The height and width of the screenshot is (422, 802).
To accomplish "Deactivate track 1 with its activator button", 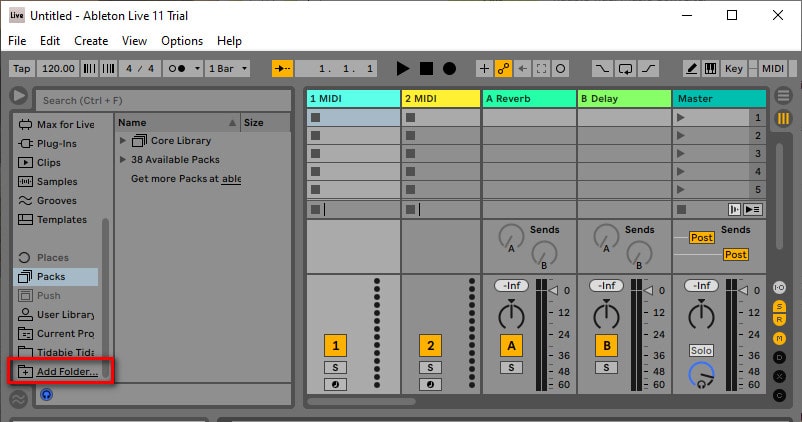I will coord(336,346).
